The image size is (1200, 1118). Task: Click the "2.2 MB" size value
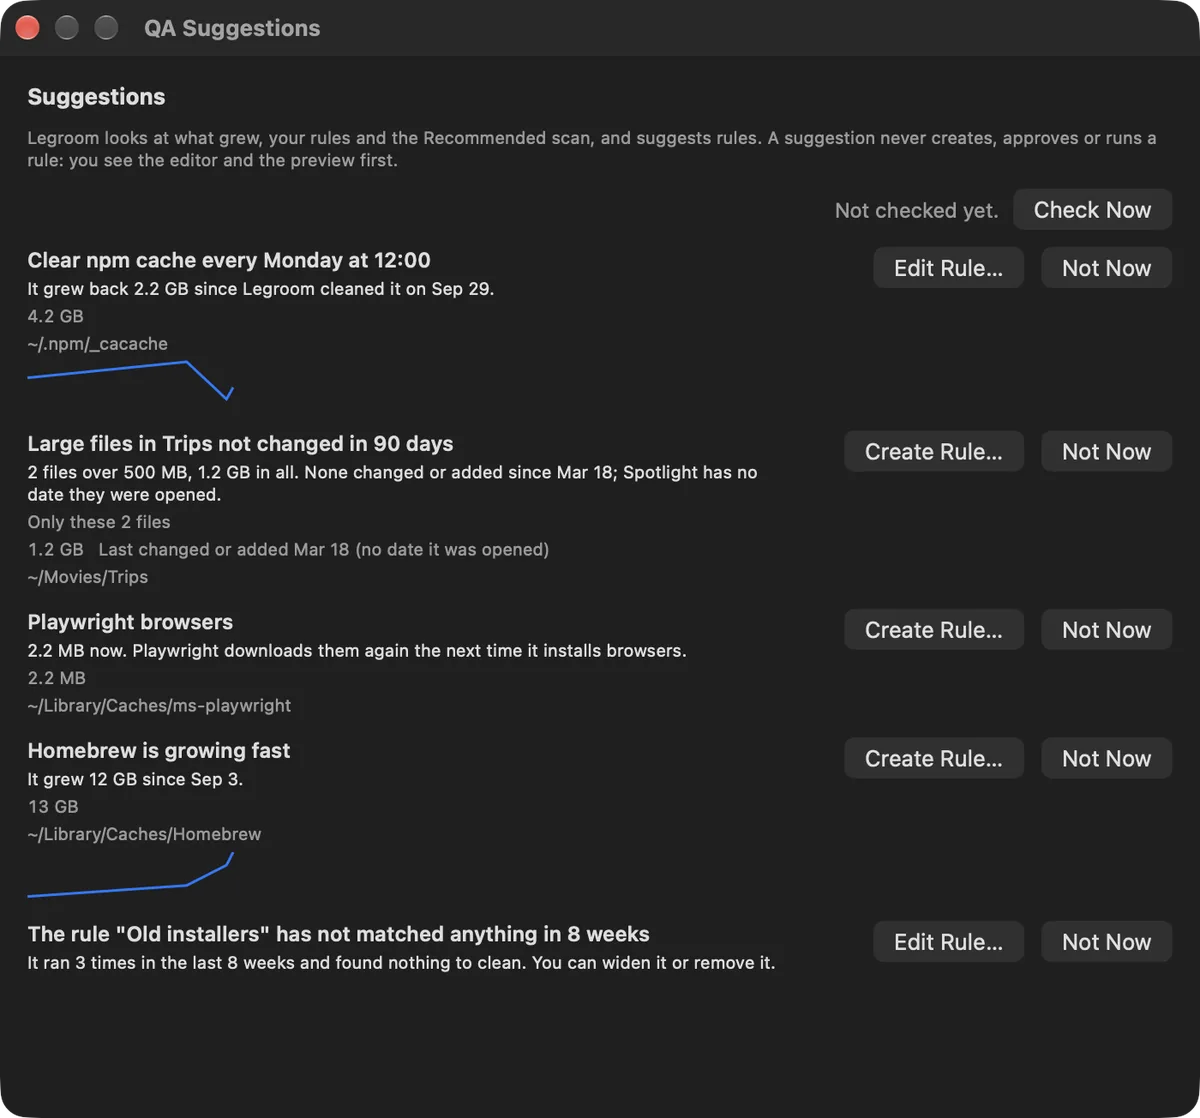56,678
